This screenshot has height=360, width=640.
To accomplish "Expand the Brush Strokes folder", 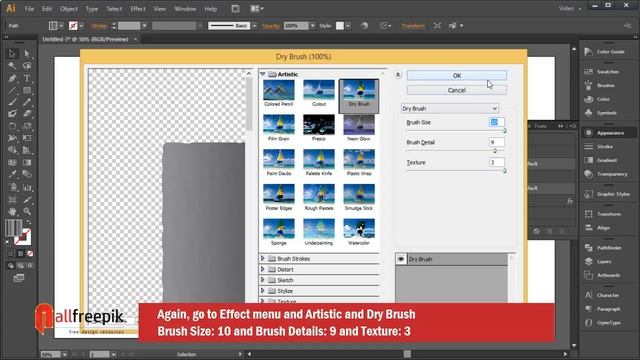I will (263, 258).
